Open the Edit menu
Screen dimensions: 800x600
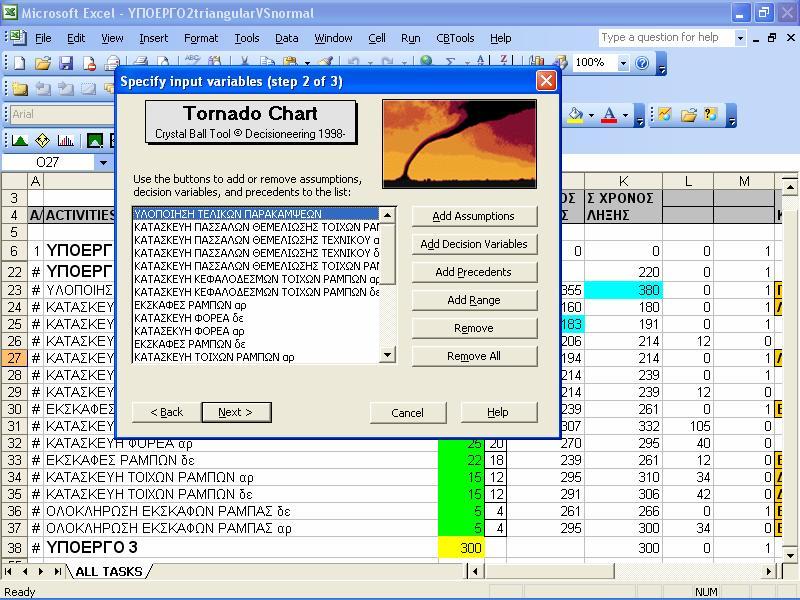pos(76,38)
